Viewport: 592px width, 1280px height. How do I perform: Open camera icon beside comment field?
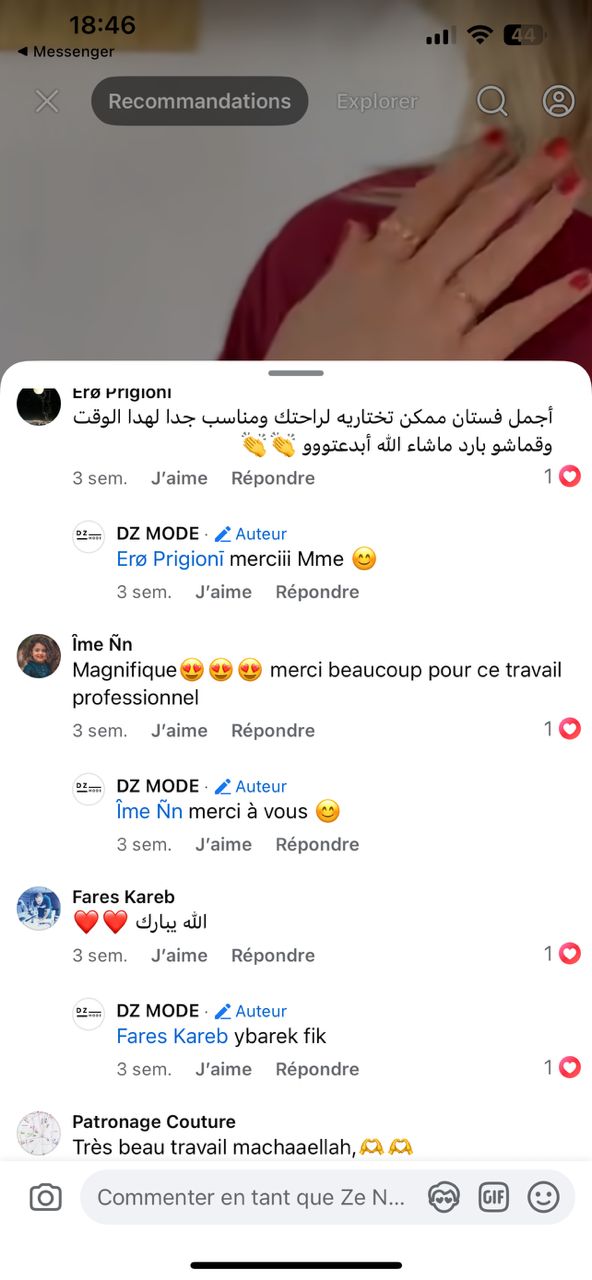pyautogui.click(x=45, y=1197)
